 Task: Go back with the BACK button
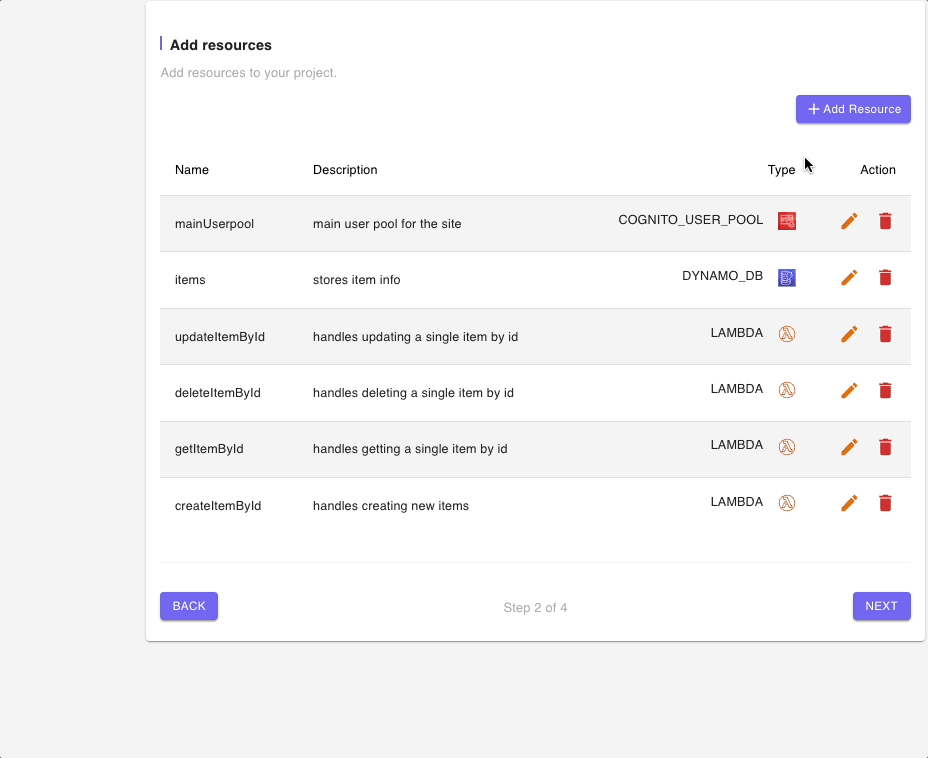(189, 606)
